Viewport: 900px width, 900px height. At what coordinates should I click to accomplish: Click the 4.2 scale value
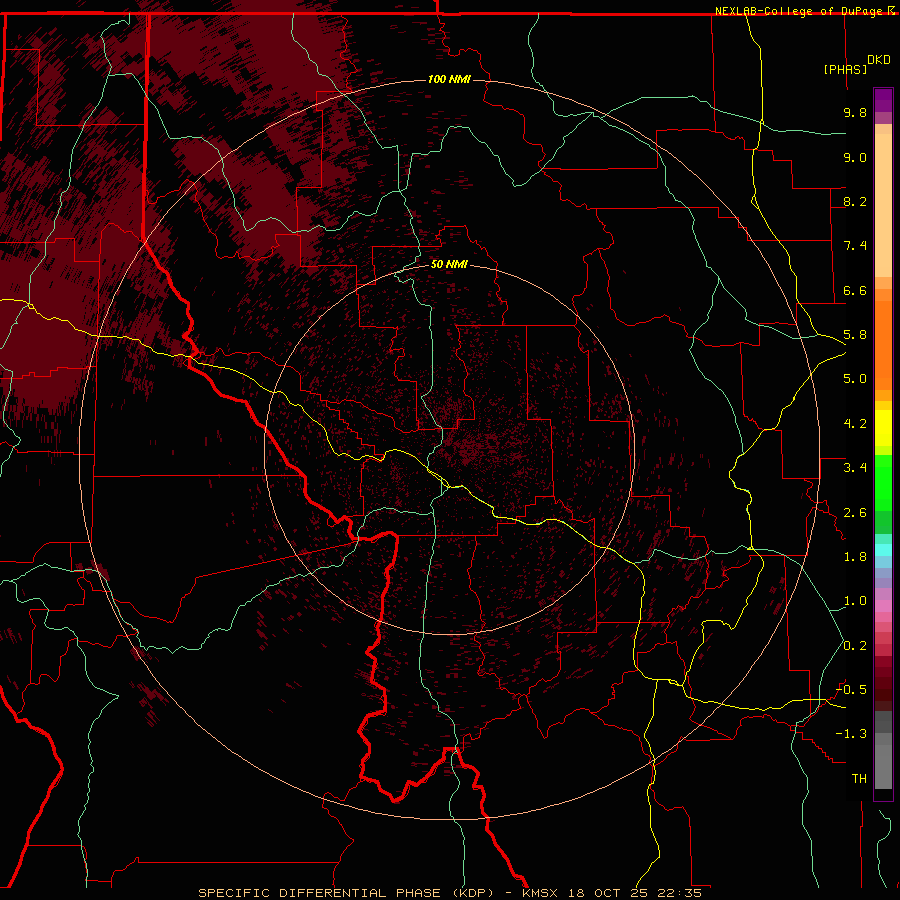coord(855,424)
